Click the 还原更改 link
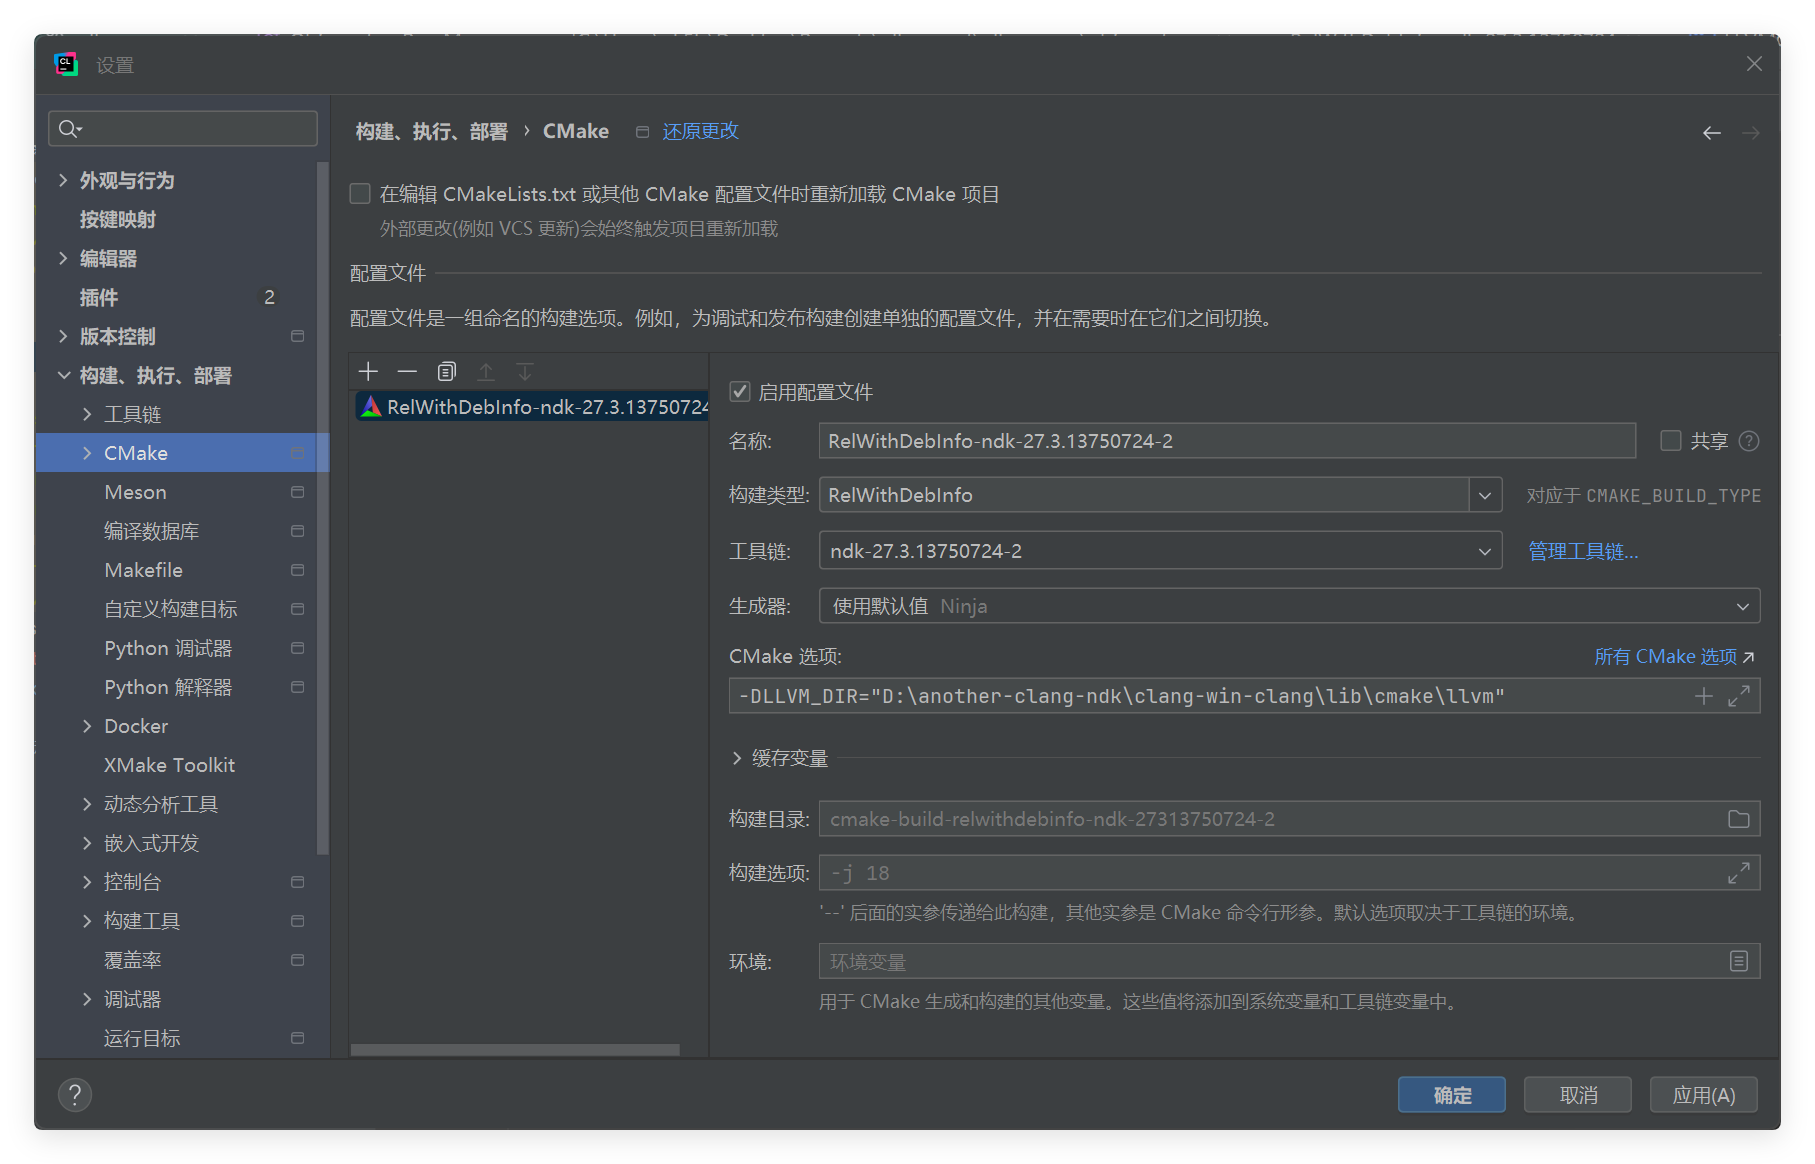Image resolution: width=1815 pixels, height=1164 pixels. [x=700, y=131]
